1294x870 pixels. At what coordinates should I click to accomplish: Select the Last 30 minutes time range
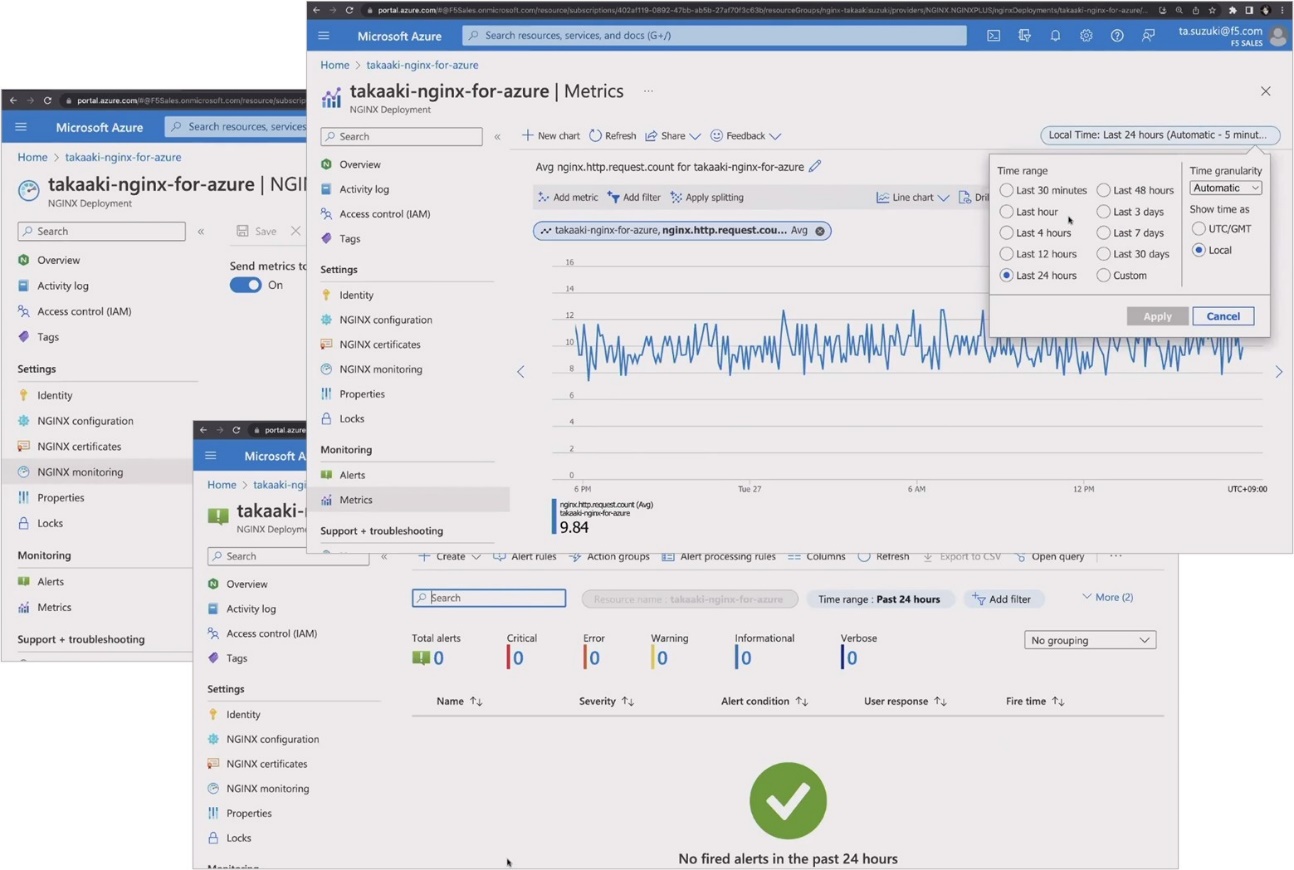click(x=1007, y=190)
